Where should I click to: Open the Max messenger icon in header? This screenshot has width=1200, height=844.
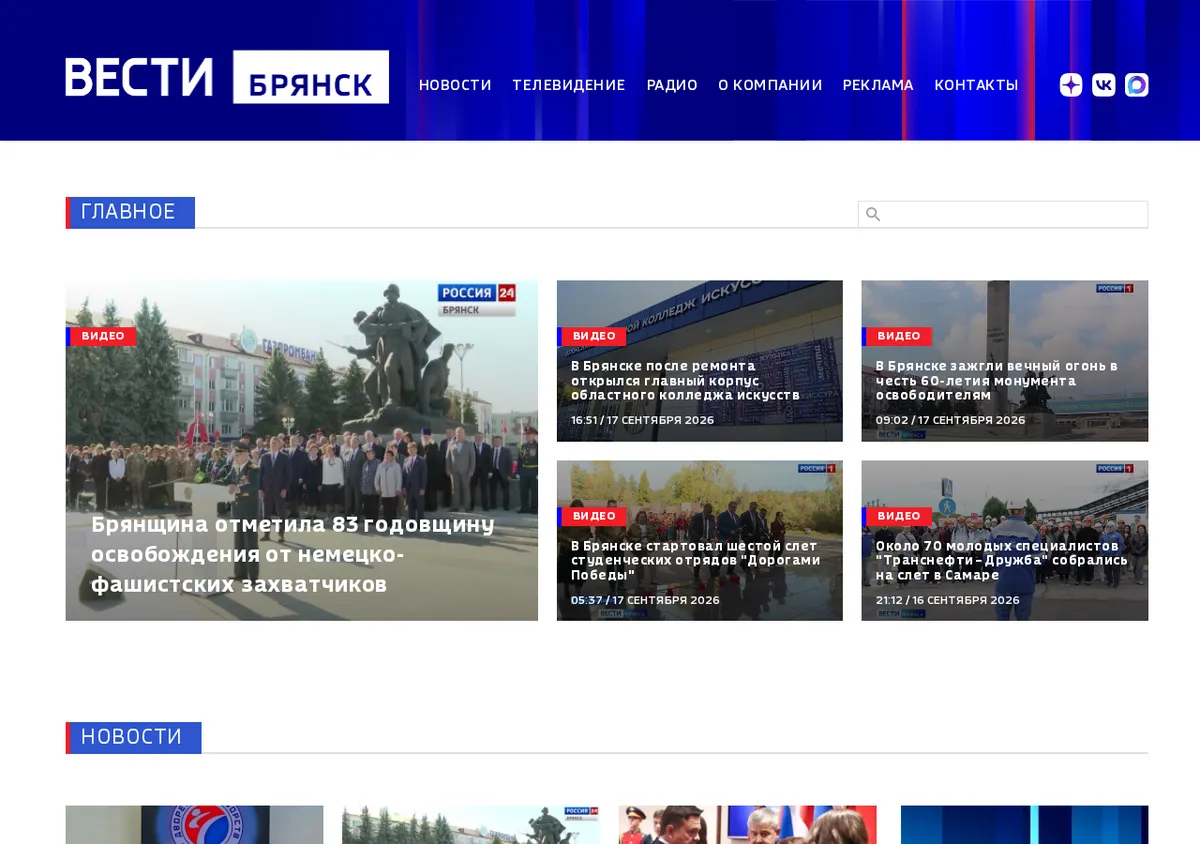pos(1136,85)
